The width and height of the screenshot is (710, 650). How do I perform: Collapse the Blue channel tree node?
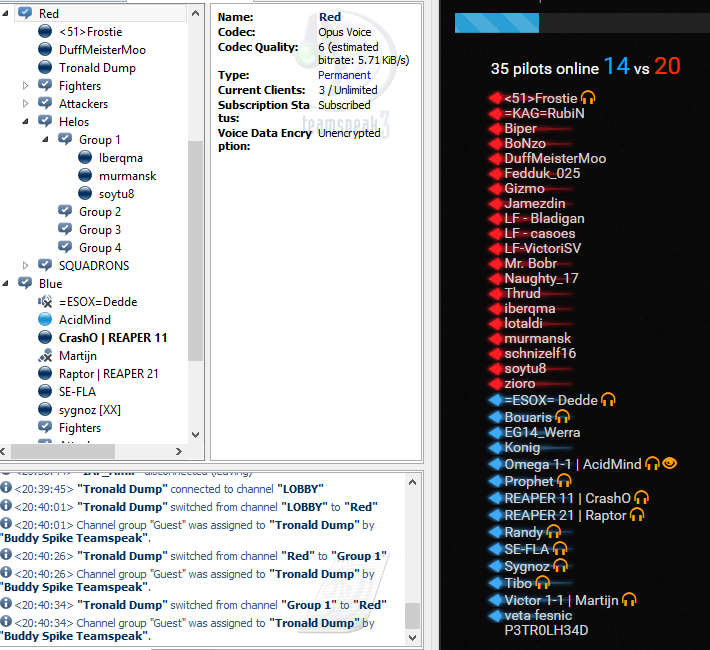[5, 284]
